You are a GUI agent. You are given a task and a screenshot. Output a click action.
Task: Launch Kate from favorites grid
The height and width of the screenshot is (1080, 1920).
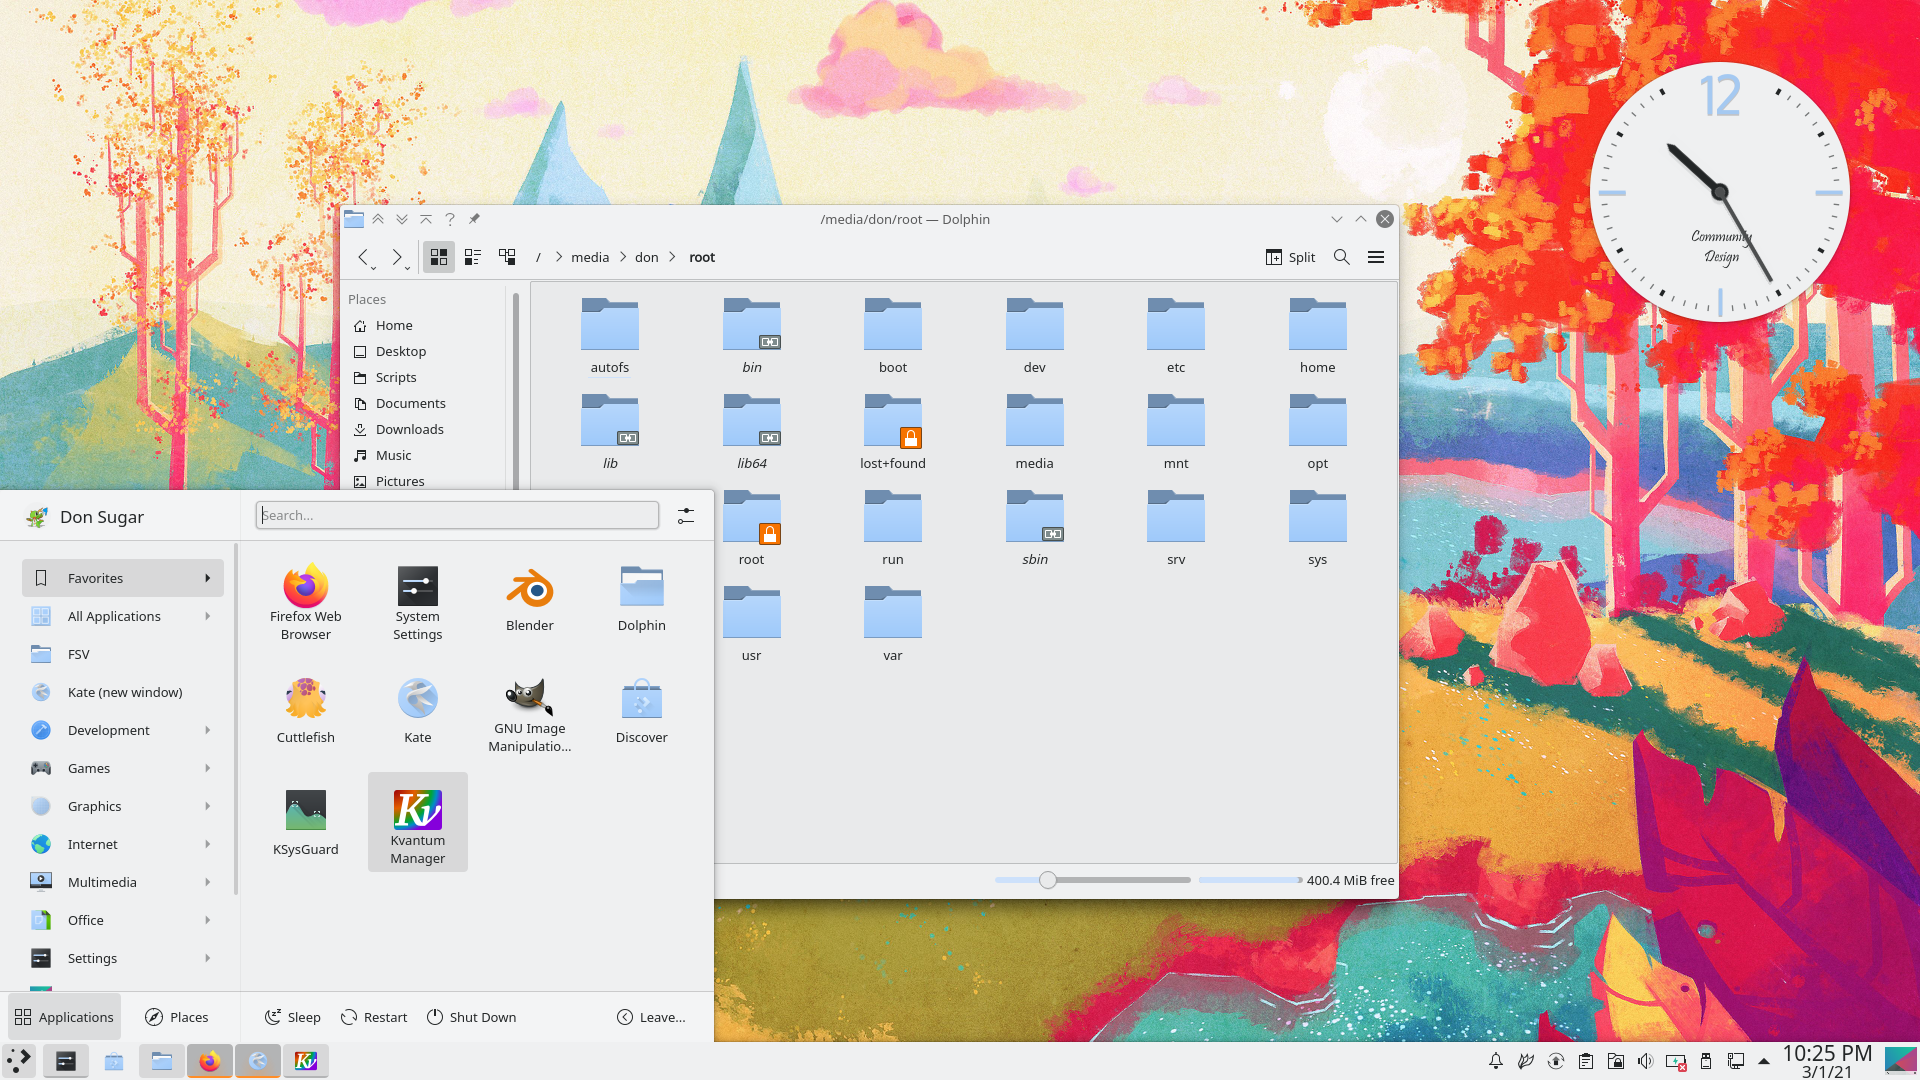[418, 711]
